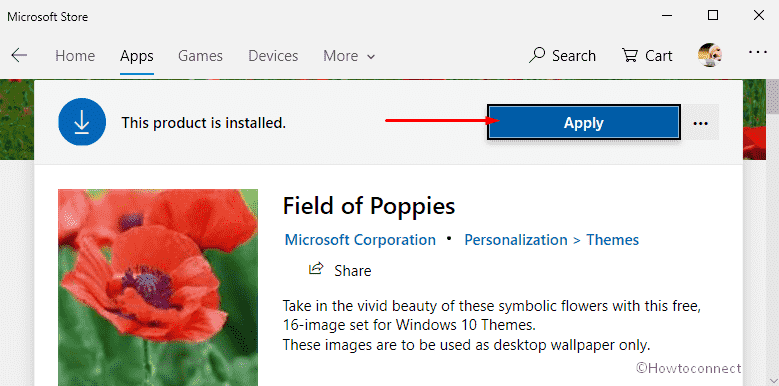Open more options beside Apply button
This screenshot has width=779, height=386.
(701, 123)
